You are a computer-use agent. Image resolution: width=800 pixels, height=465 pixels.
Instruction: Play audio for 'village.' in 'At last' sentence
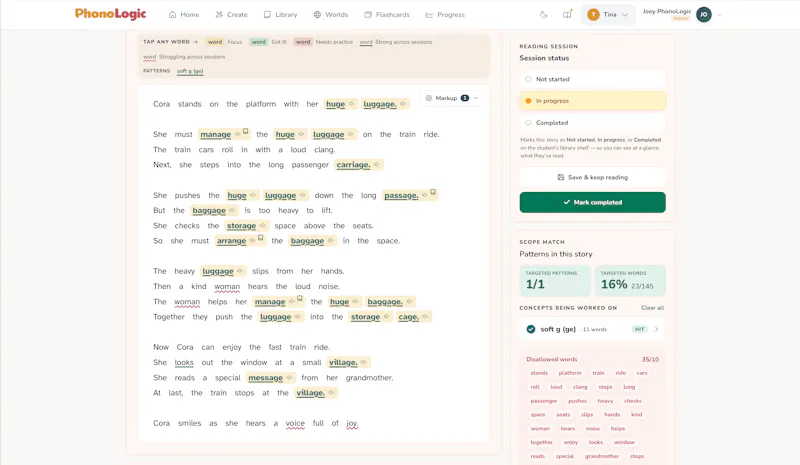(x=331, y=393)
